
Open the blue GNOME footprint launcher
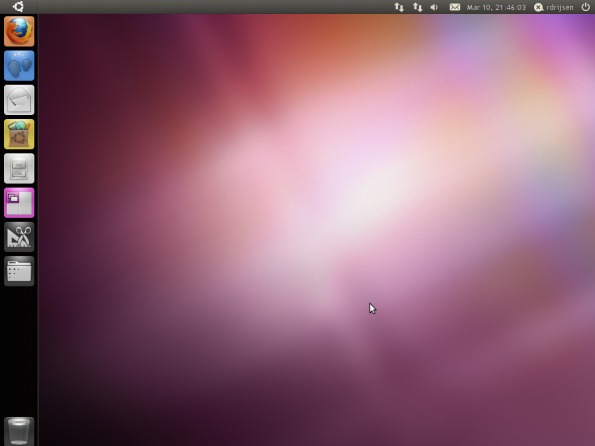click(x=19, y=66)
